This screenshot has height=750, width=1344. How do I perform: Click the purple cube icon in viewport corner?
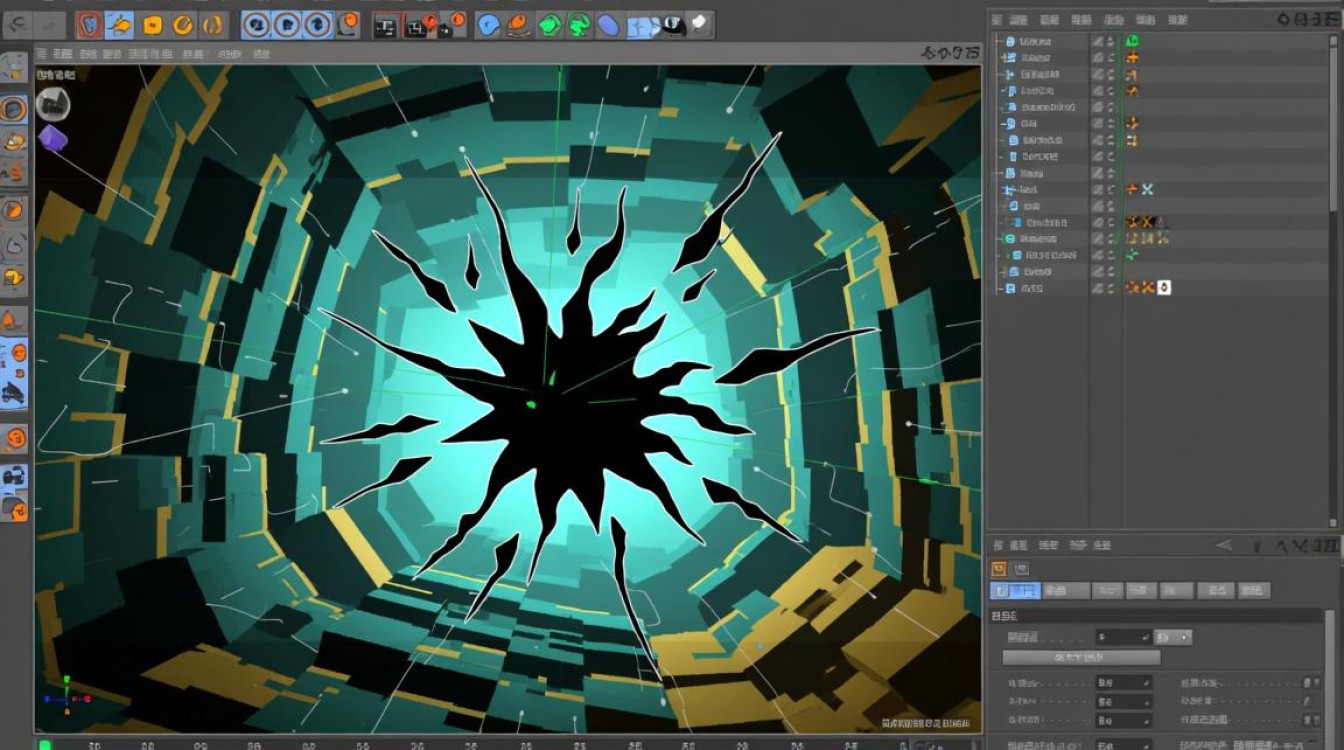click(52, 138)
